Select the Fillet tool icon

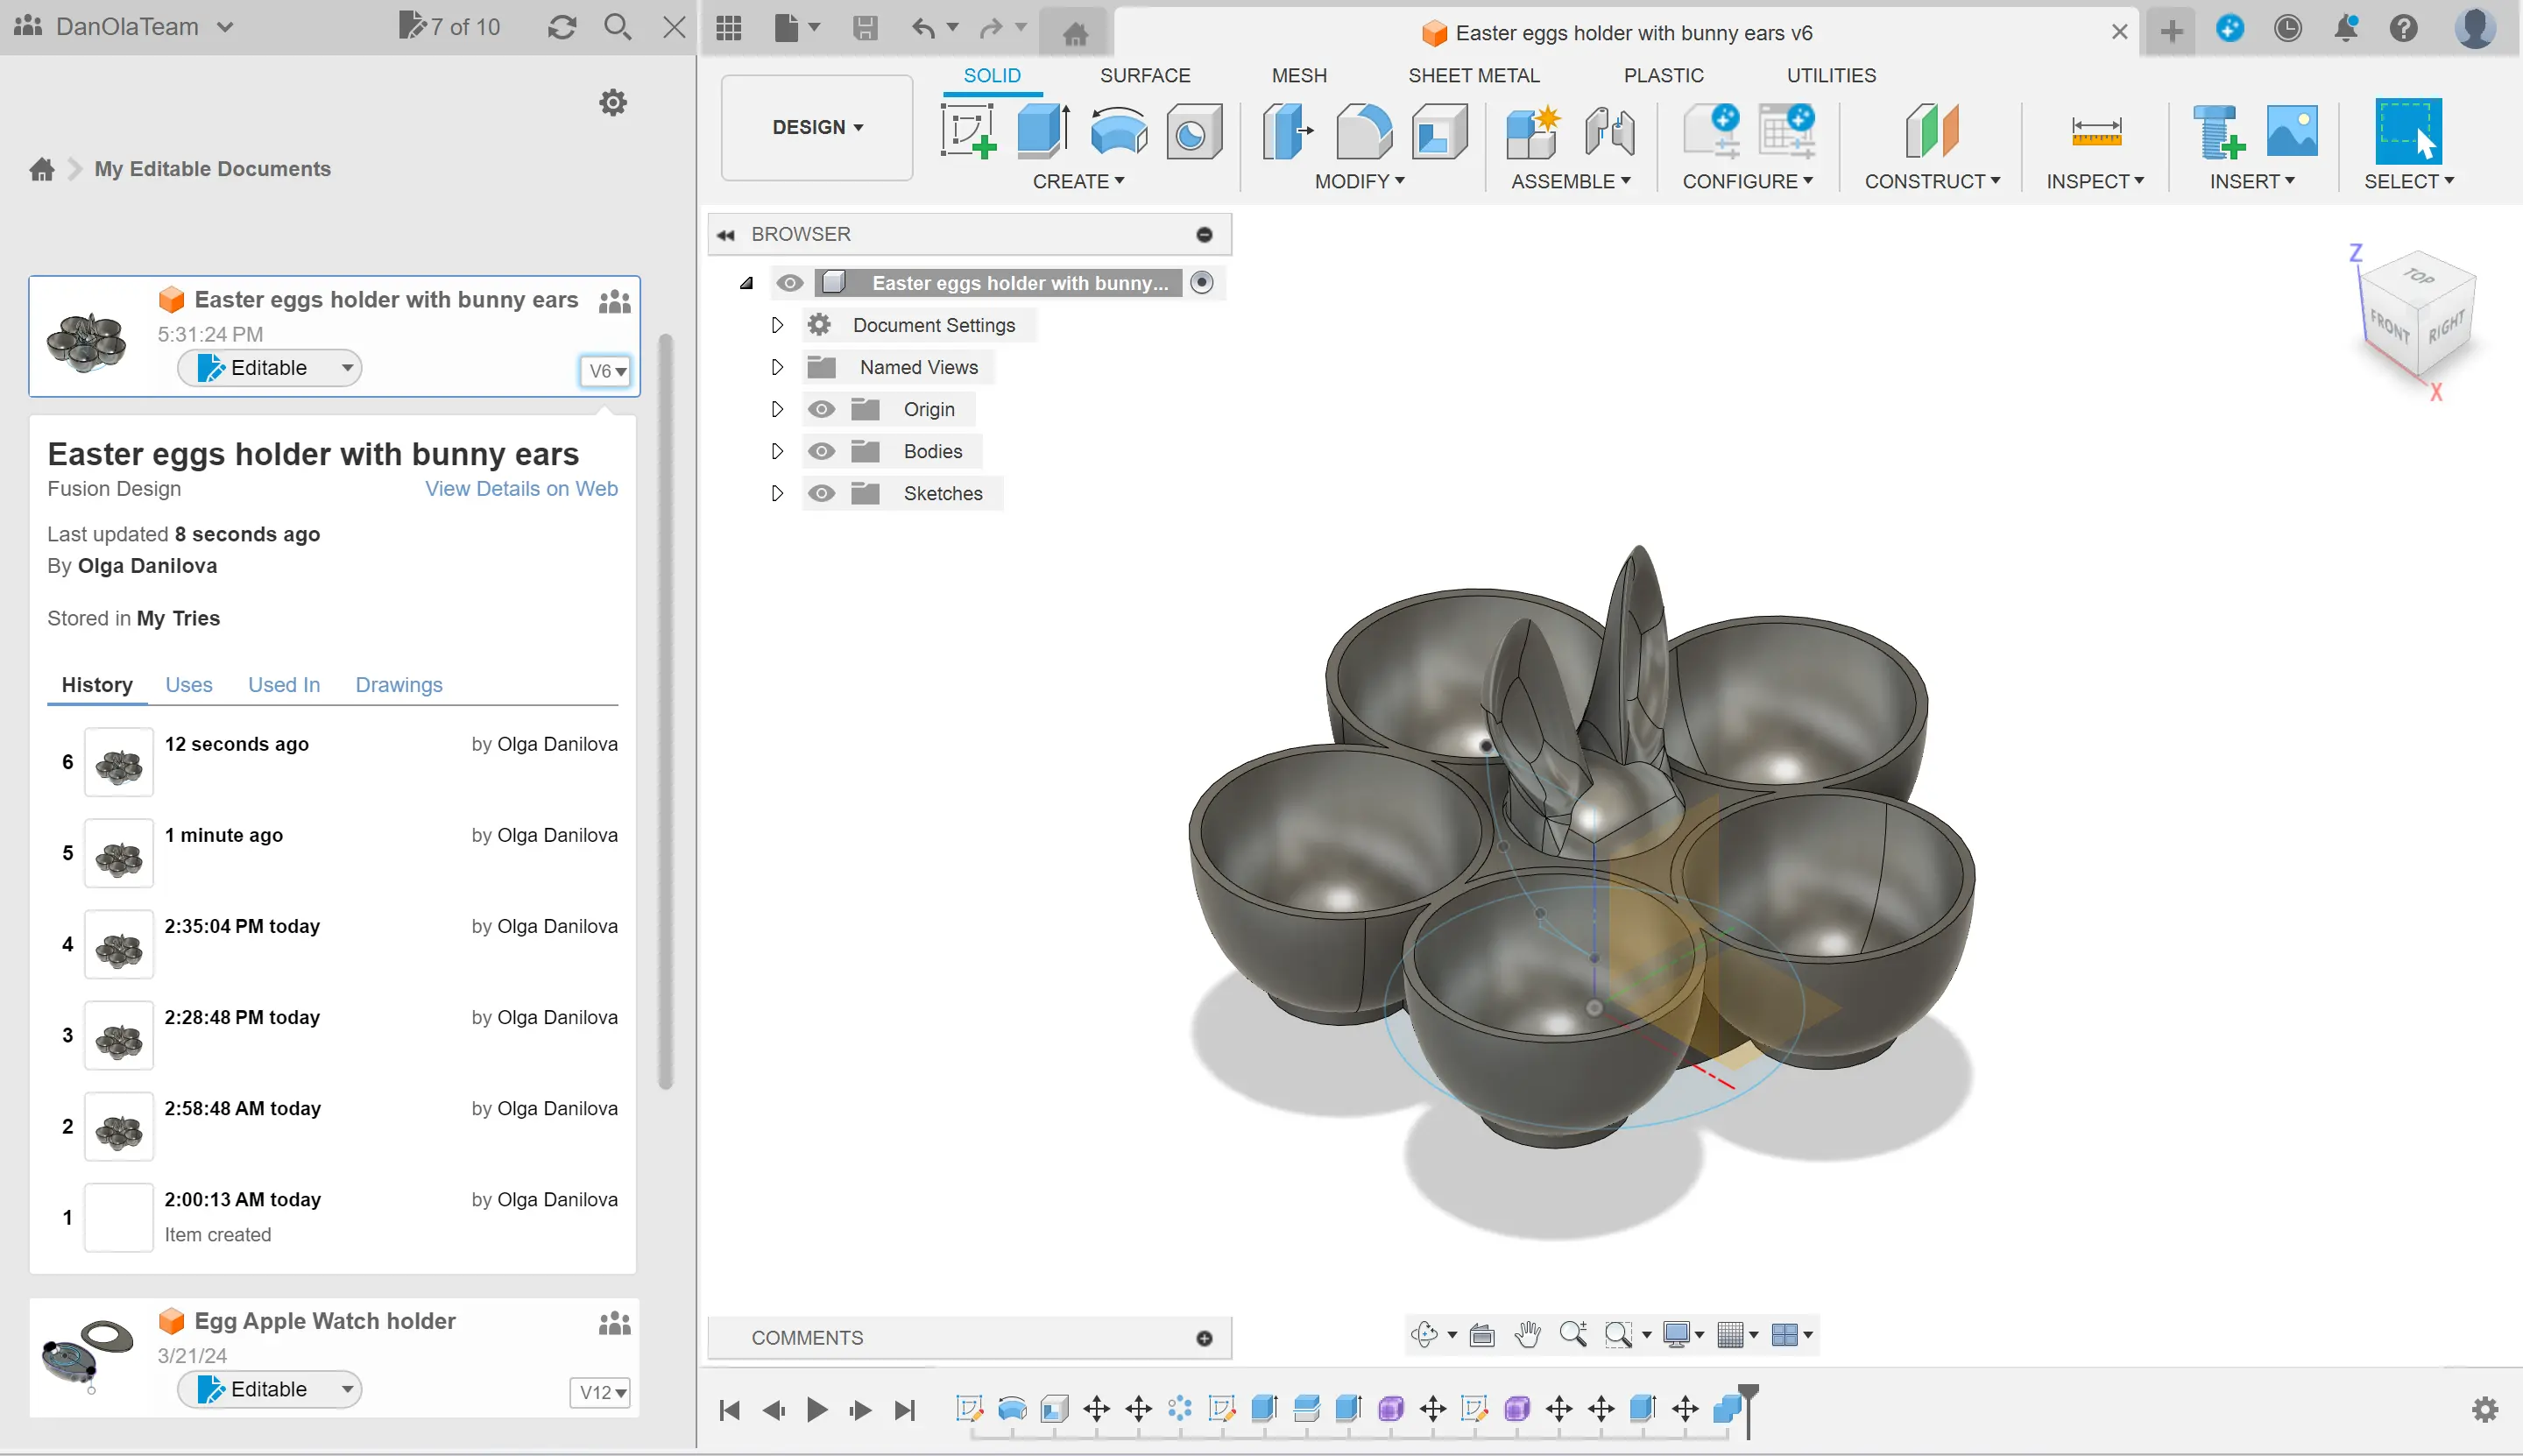click(1363, 131)
